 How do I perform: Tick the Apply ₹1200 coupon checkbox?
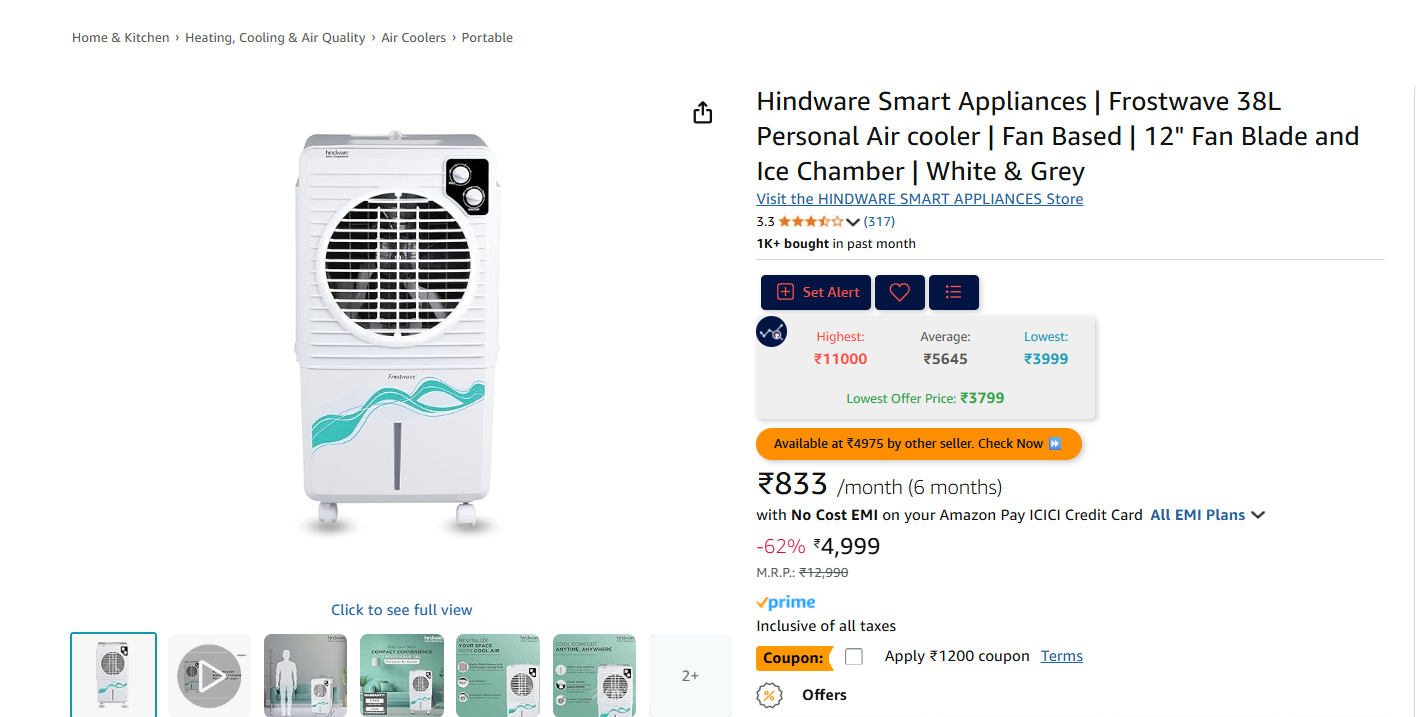pos(854,657)
